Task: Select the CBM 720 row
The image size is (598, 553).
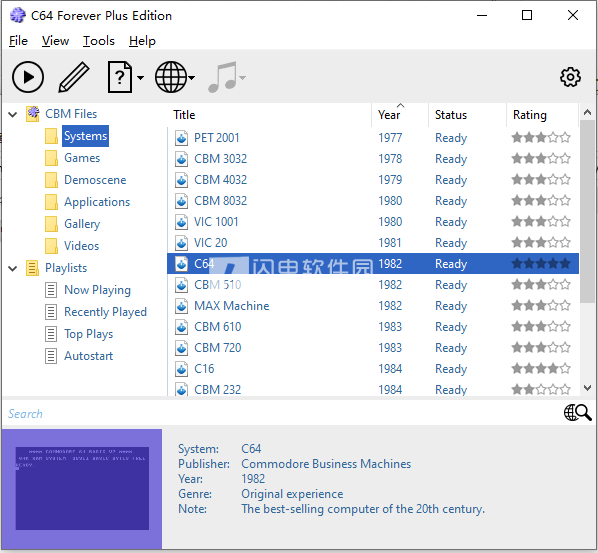Action: [373, 347]
